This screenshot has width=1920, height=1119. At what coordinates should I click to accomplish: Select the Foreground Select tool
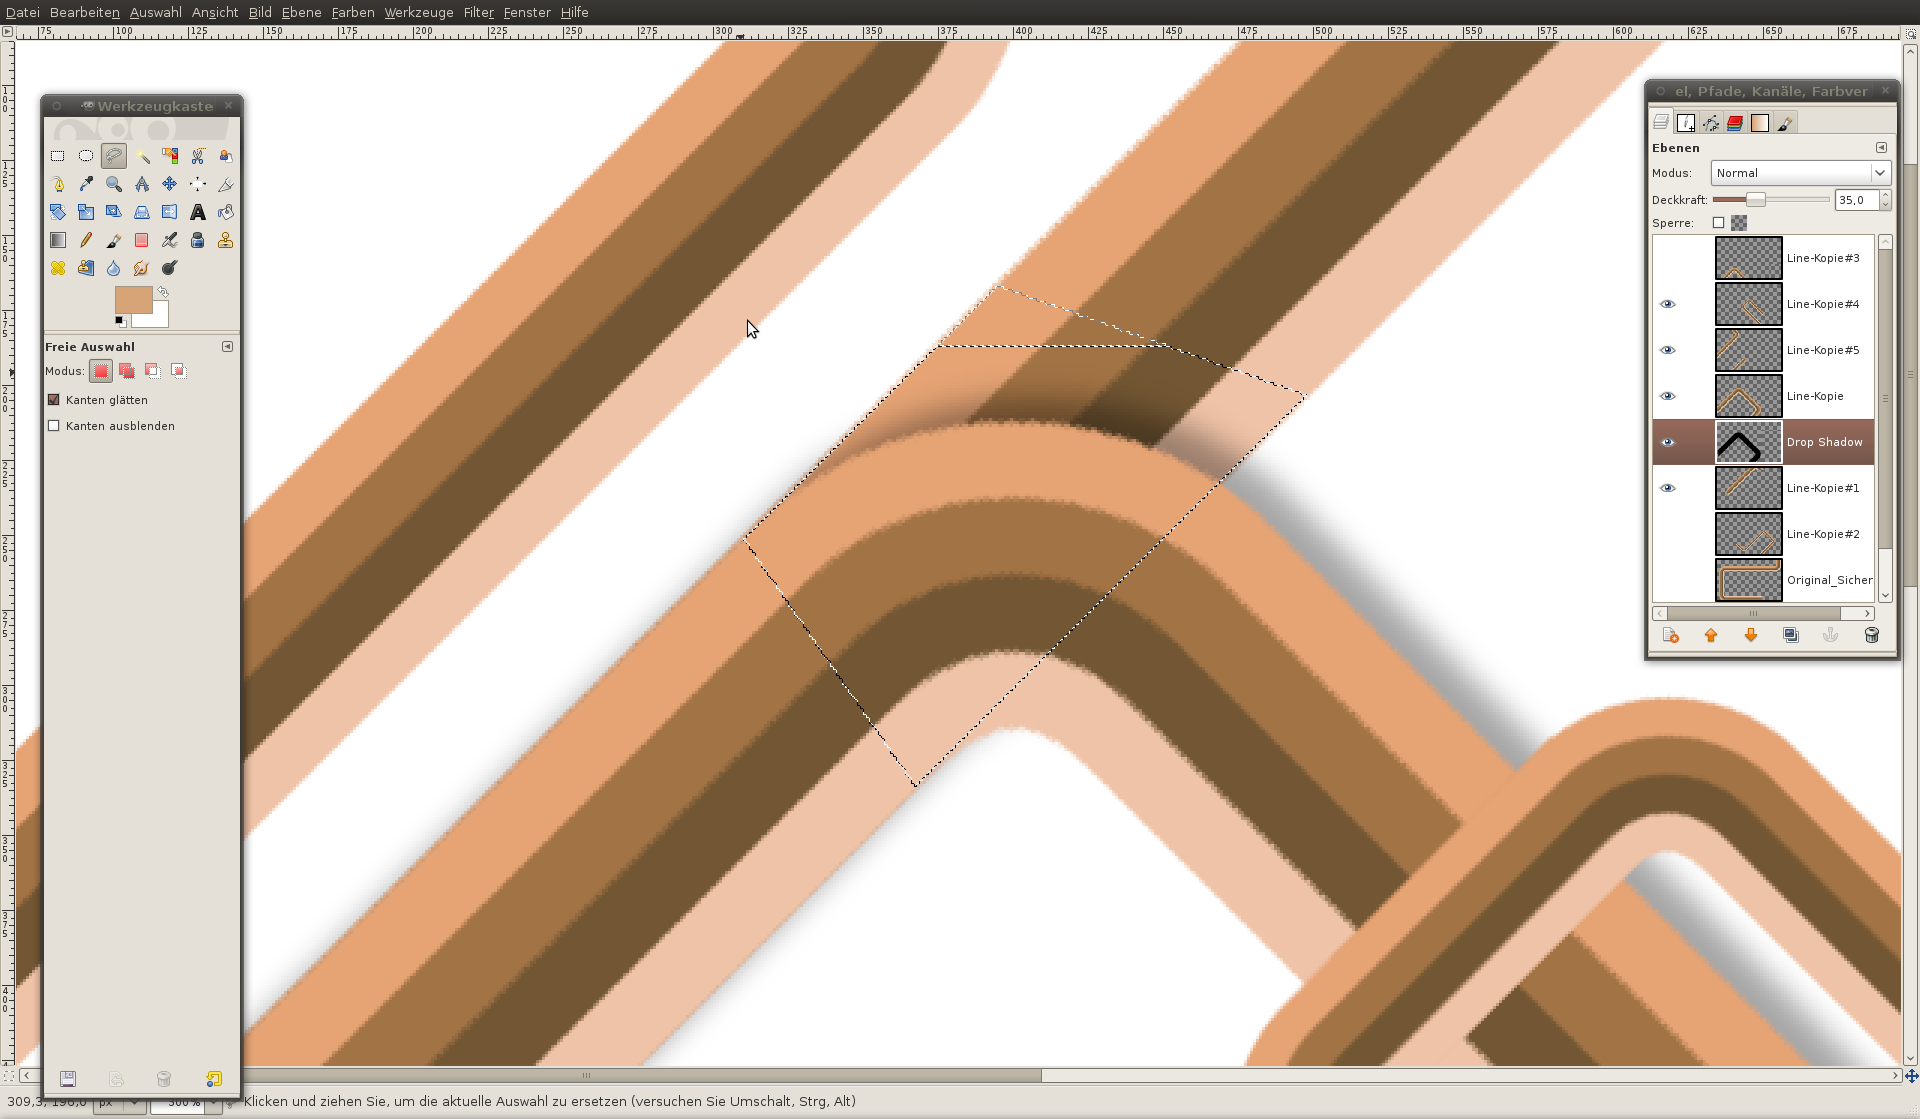pyautogui.click(x=226, y=156)
